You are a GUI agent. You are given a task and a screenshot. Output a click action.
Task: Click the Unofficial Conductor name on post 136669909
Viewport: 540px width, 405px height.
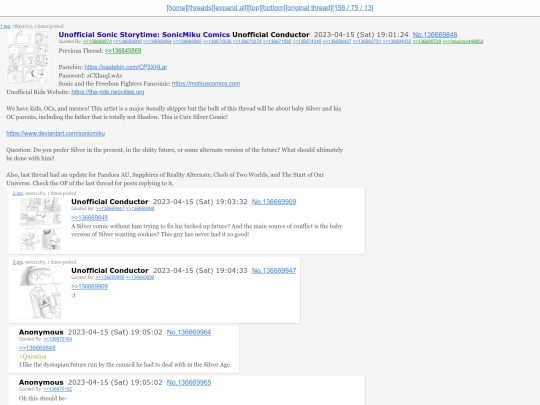(110, 202)
